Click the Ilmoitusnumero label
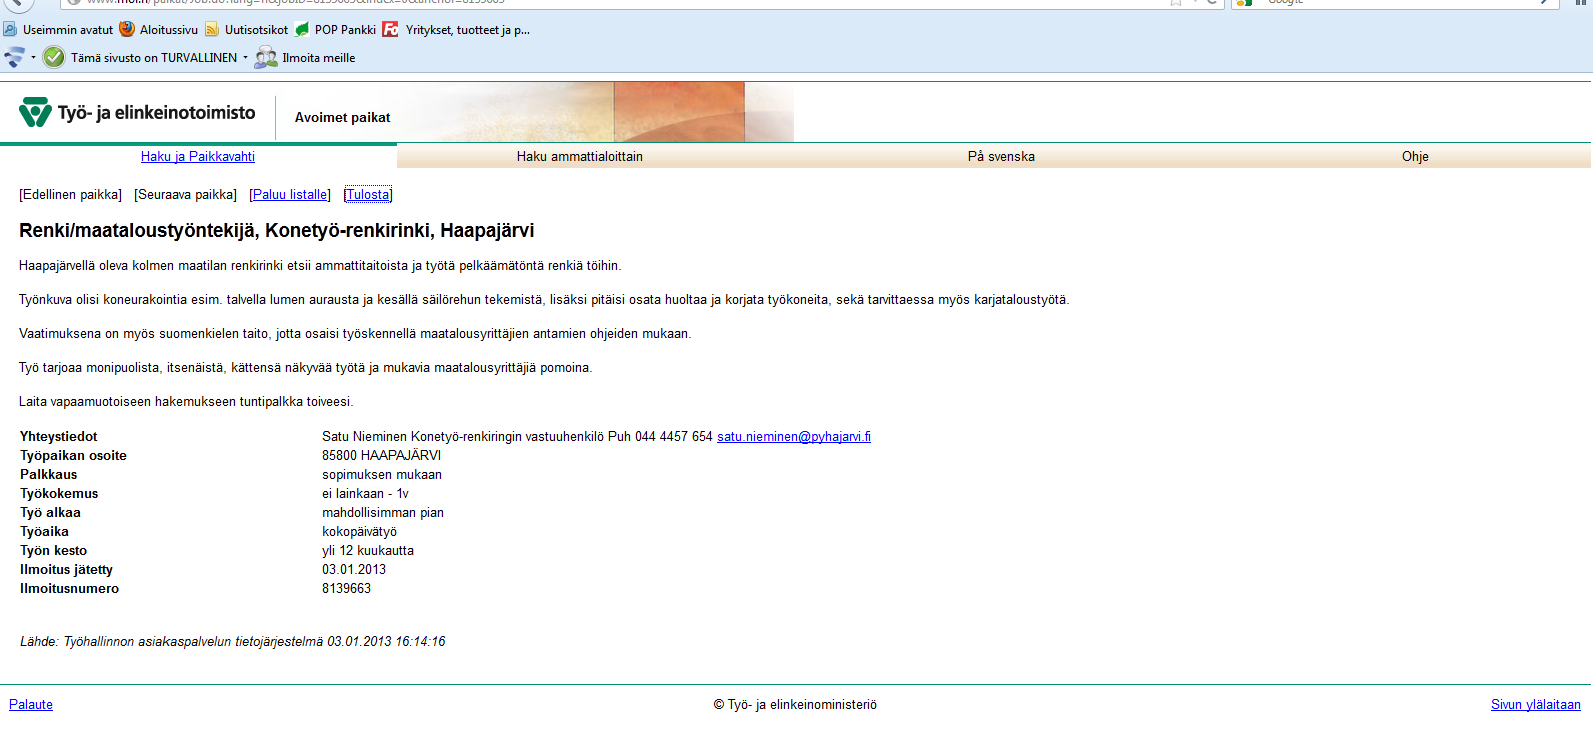Screen dimensions: 1593x750 click(70, 589)
